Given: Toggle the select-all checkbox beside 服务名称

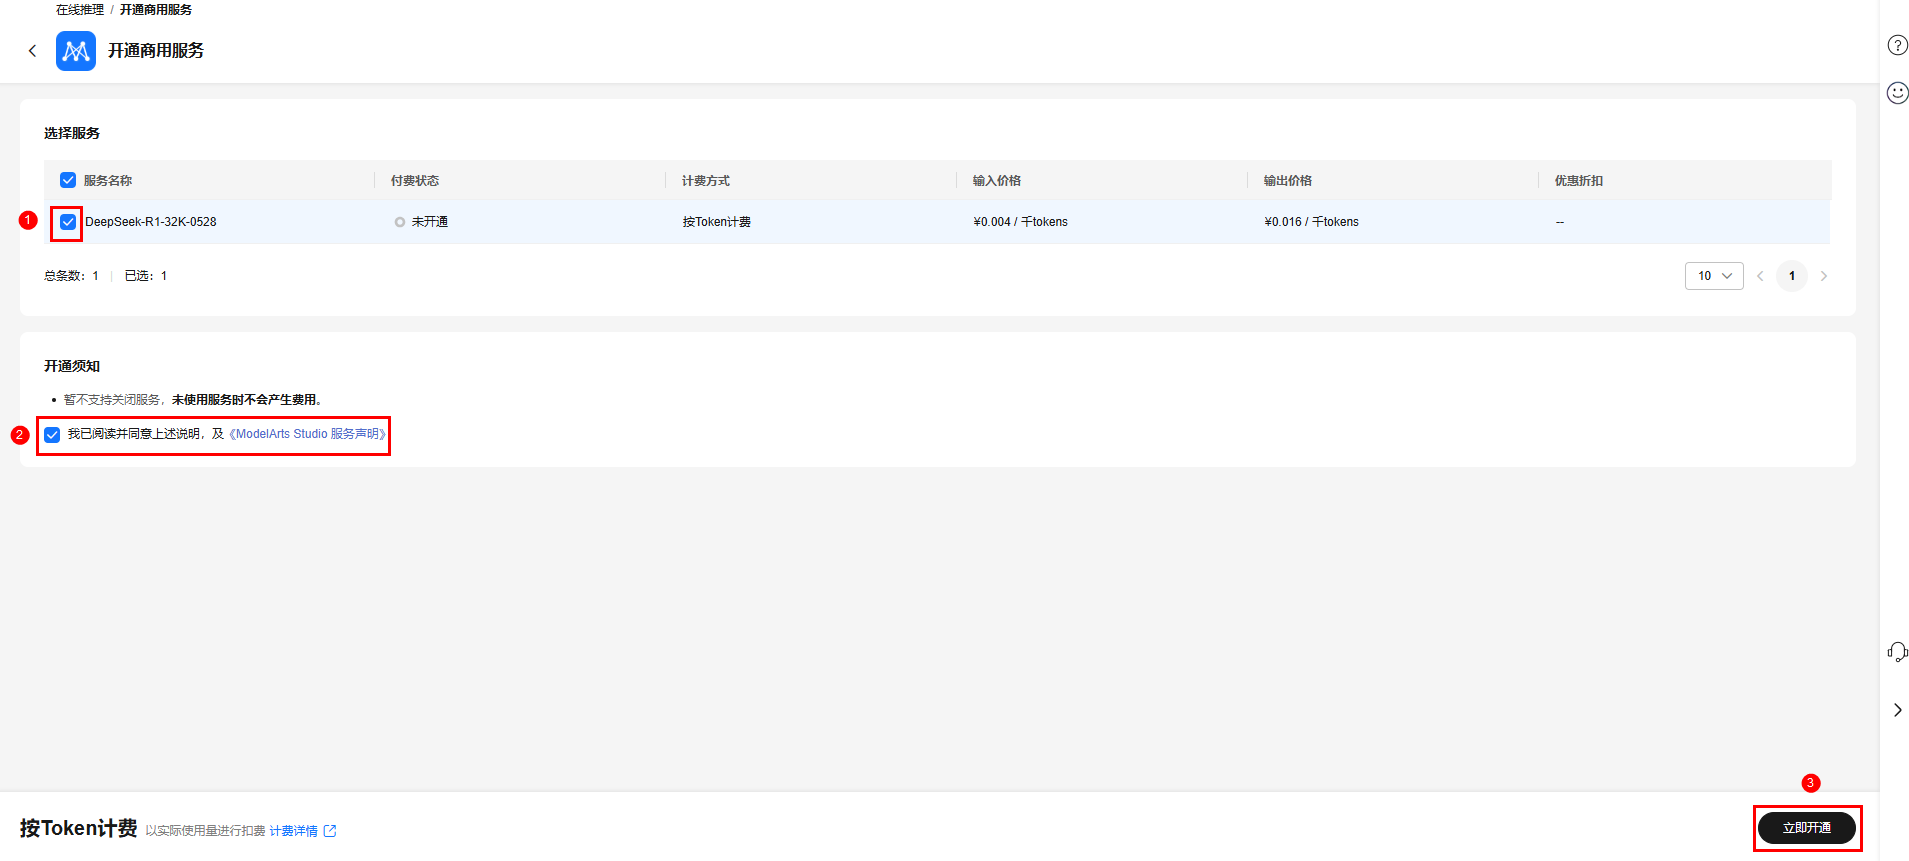Looking at the screenshot, I should 68,180.
